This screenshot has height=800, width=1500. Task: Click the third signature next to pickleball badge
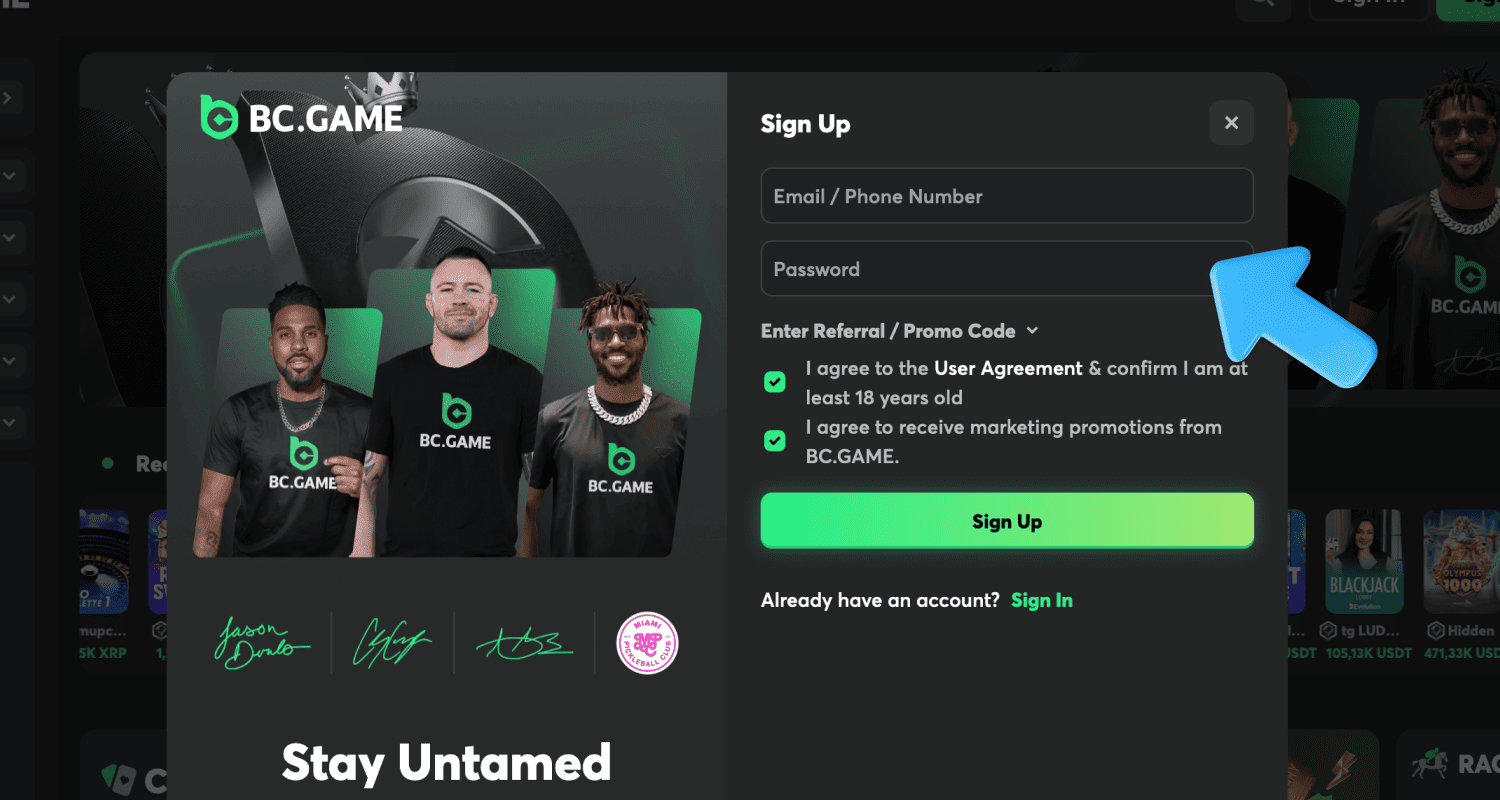(525, 643)
